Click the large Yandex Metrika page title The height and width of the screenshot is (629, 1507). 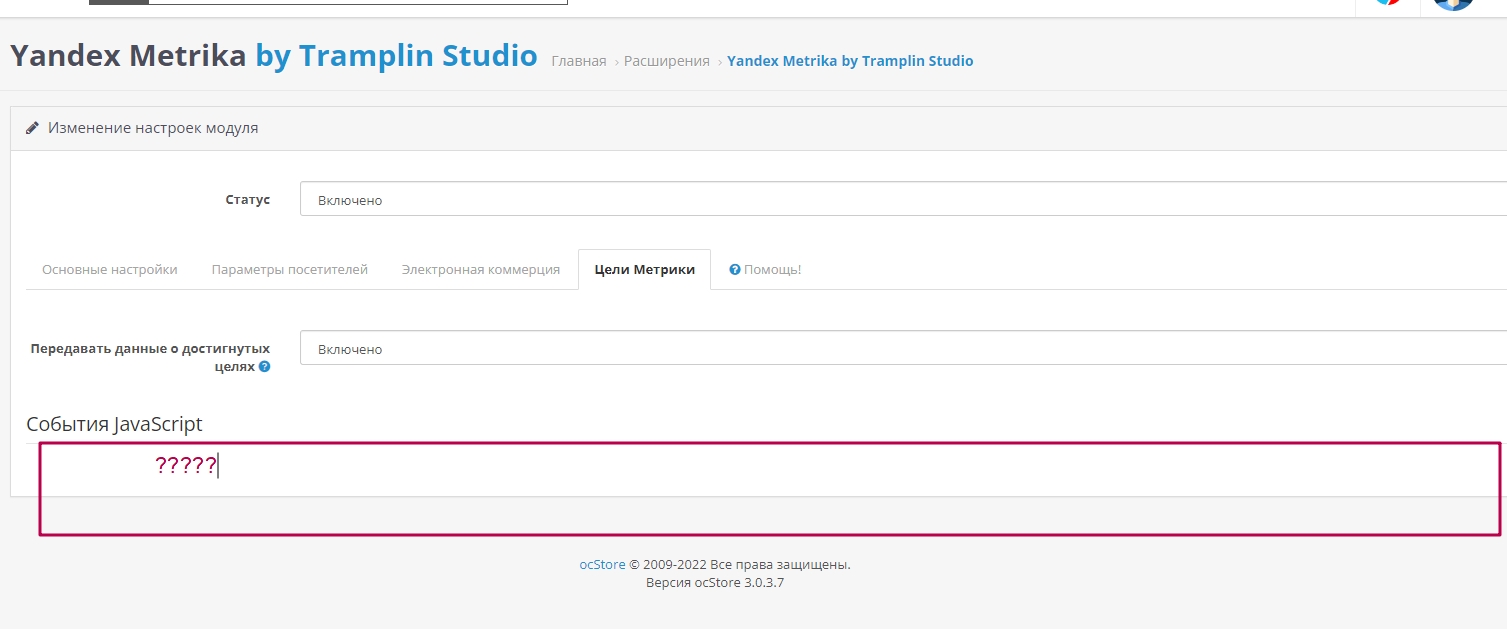coord(273,56)
